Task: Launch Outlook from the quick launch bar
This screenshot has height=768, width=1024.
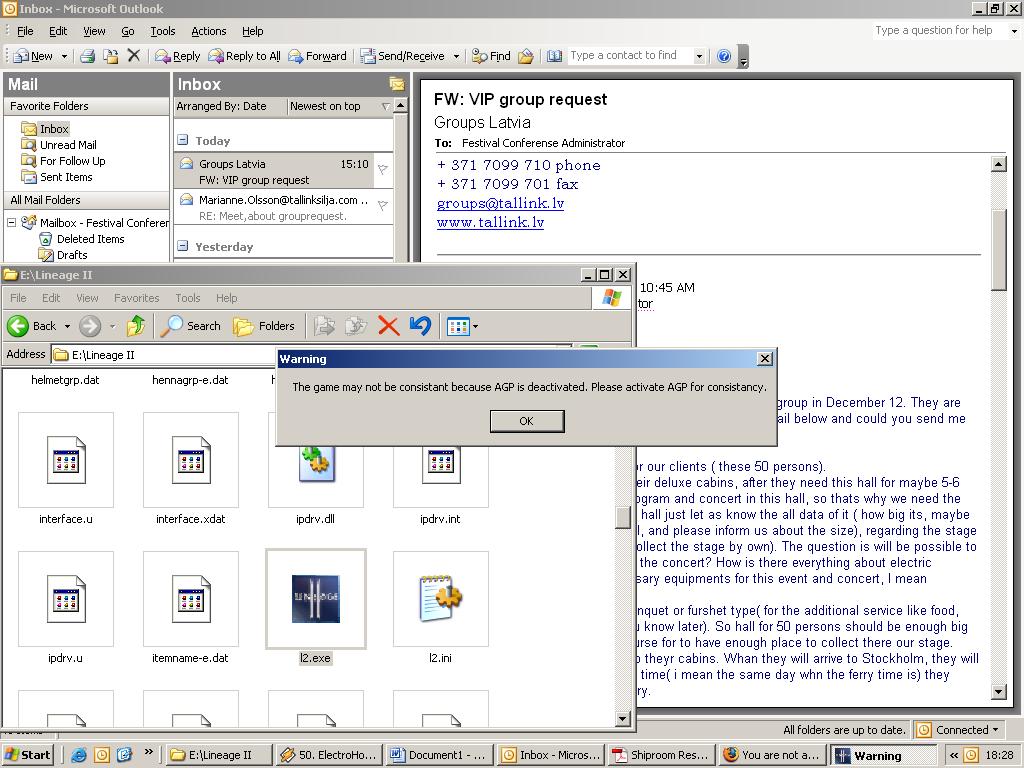Action: 102,755
